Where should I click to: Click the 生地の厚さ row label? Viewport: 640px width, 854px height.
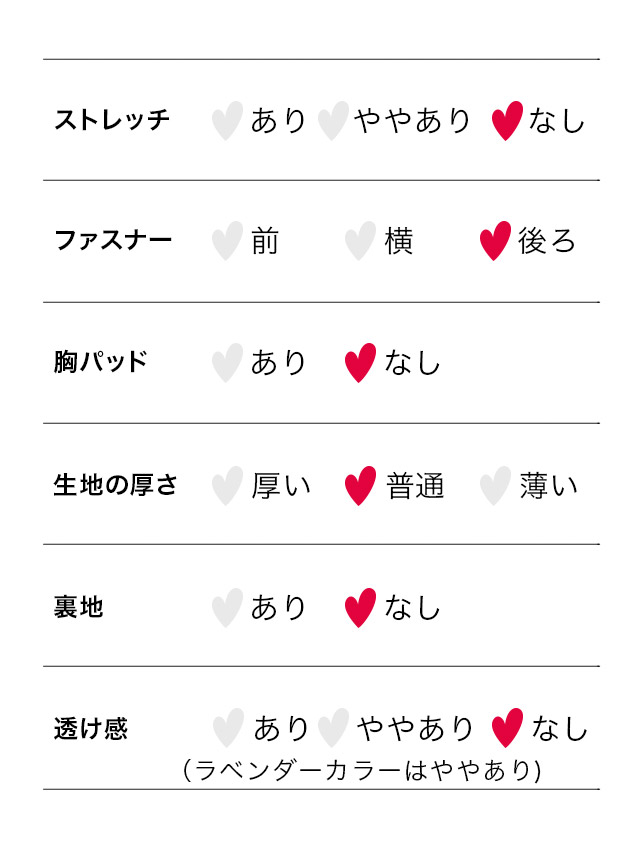click(115, 485)
